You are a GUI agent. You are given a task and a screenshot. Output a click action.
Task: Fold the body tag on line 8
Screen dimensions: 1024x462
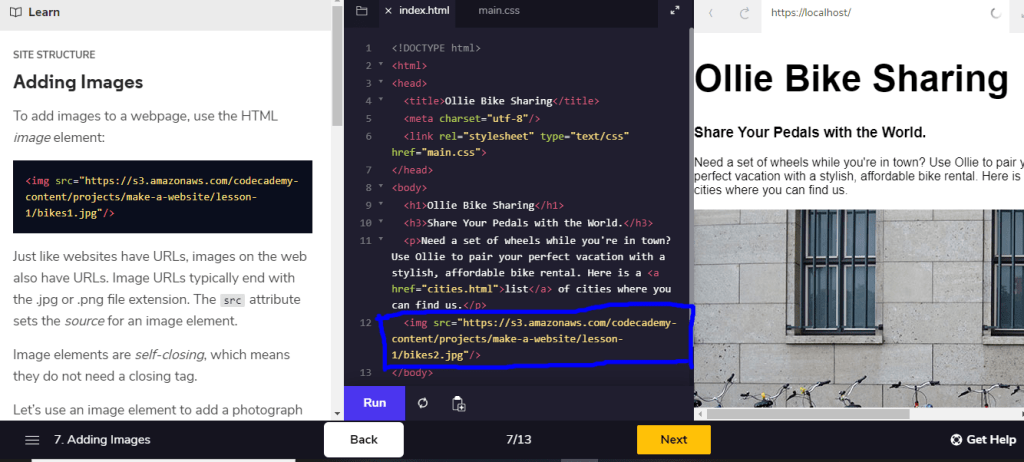(381, 187)
